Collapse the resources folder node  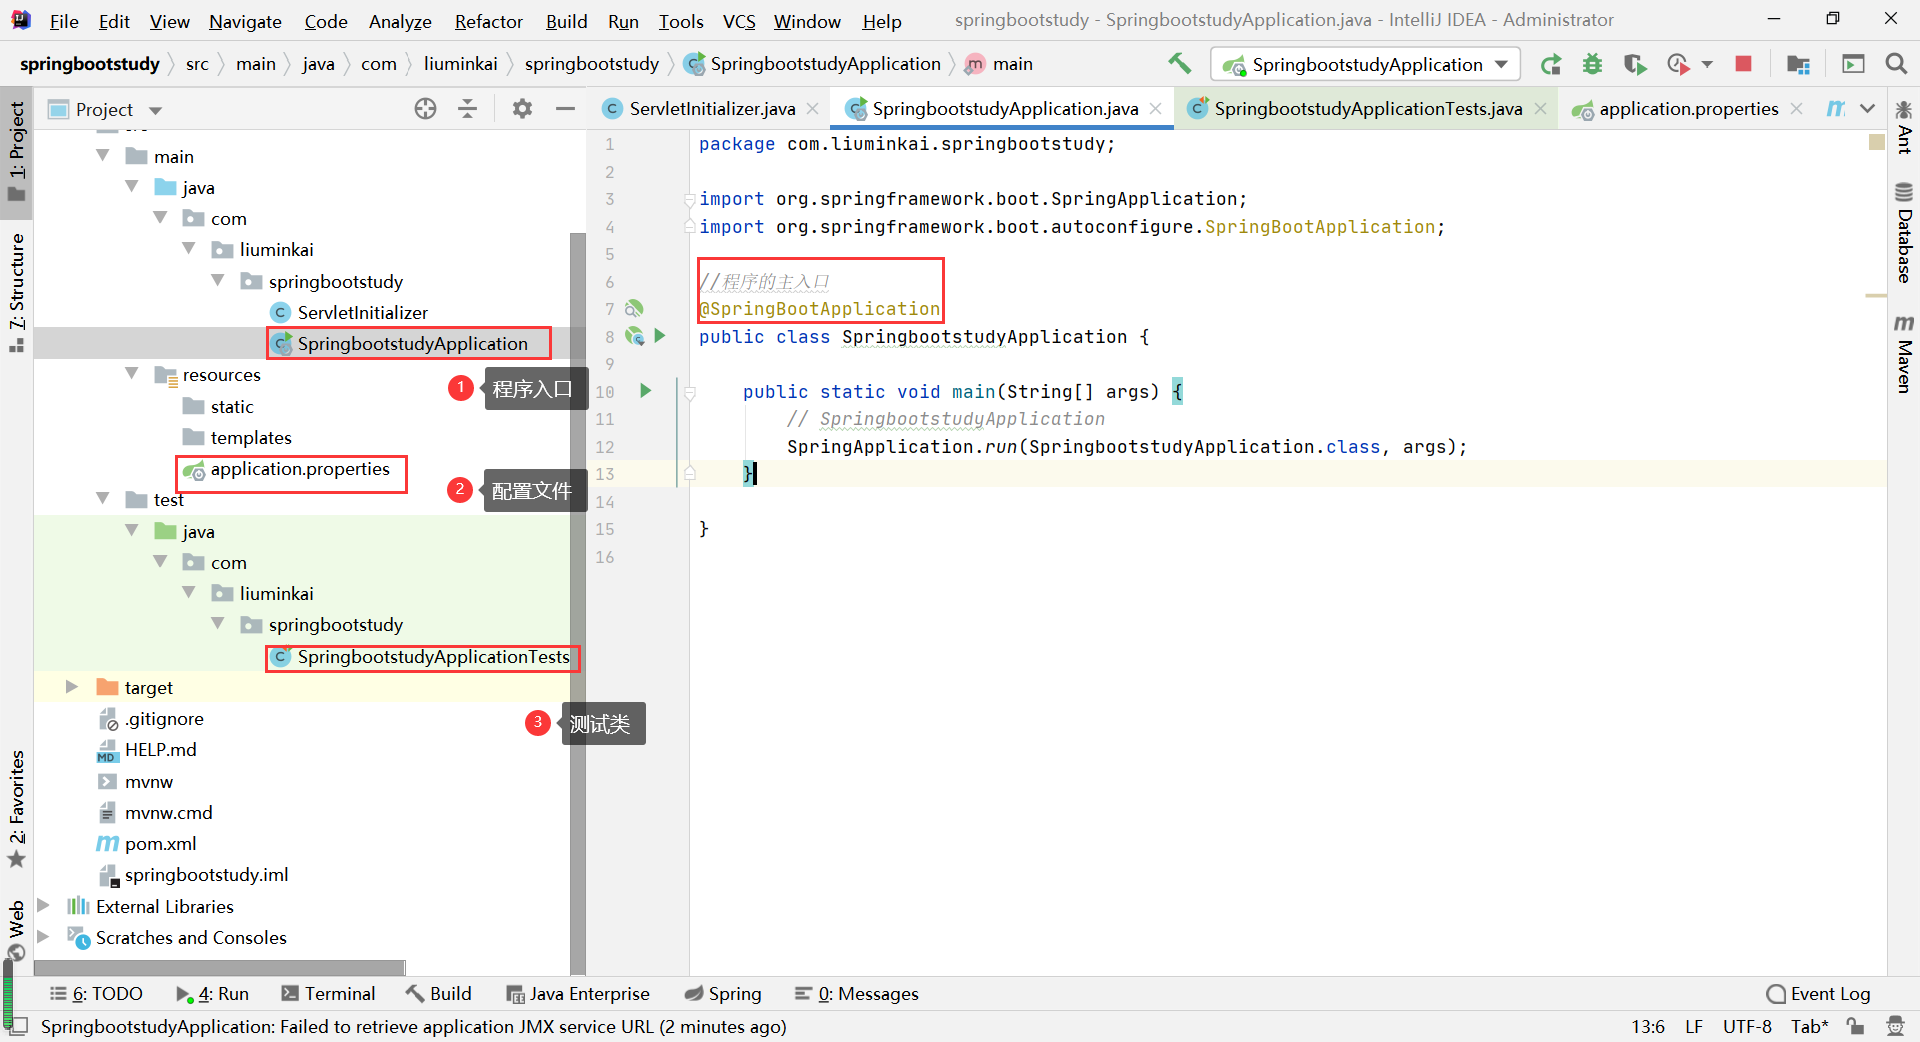pos(131,374)
